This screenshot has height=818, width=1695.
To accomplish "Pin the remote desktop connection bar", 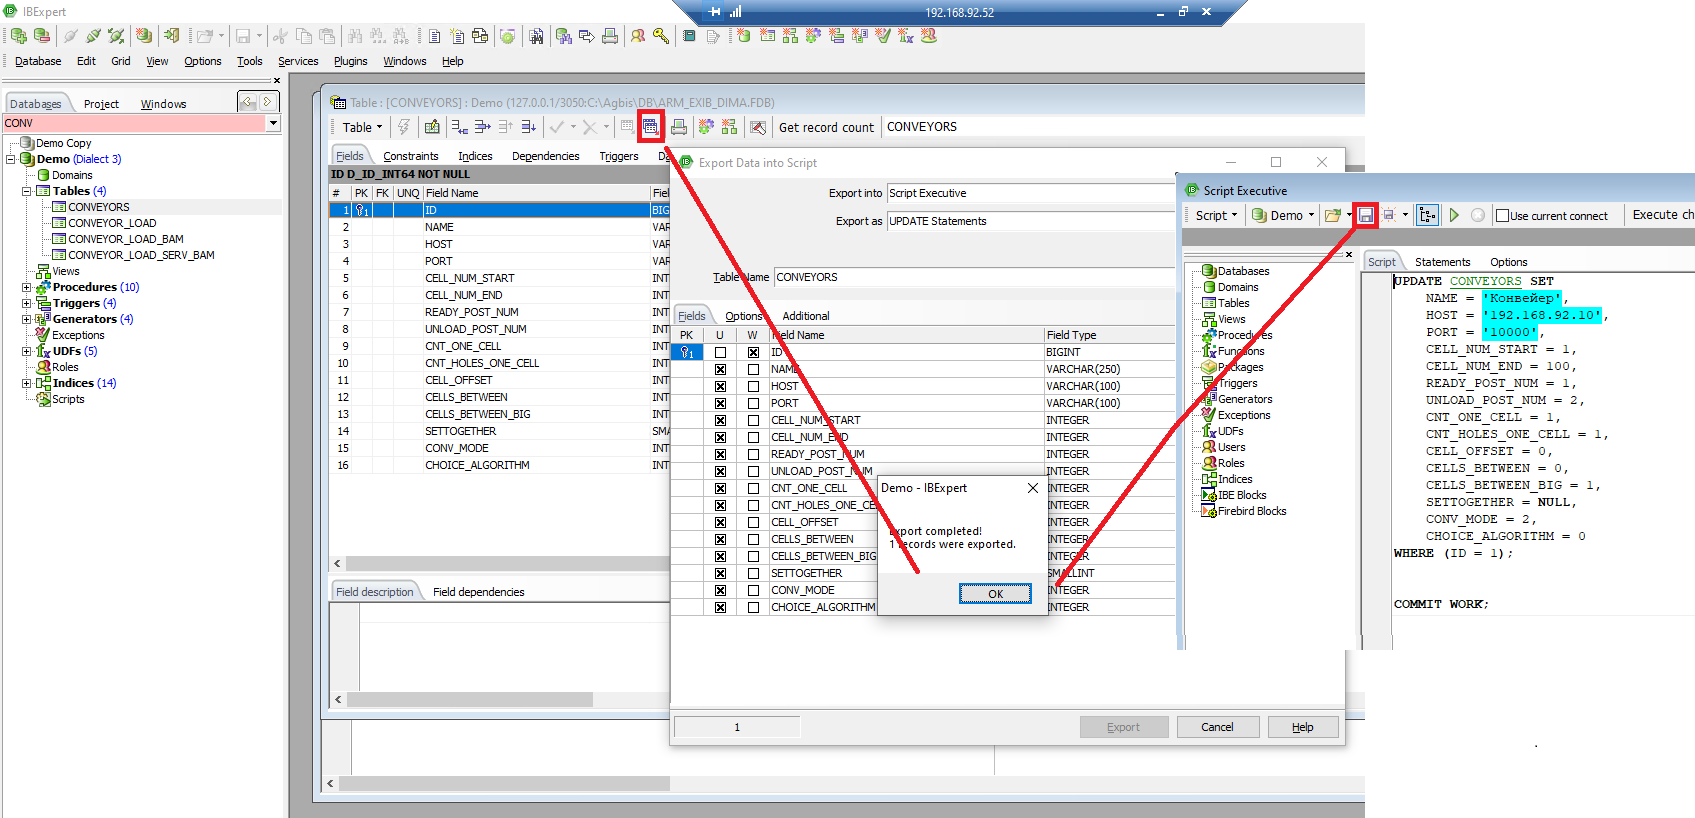I will [714, 12].
